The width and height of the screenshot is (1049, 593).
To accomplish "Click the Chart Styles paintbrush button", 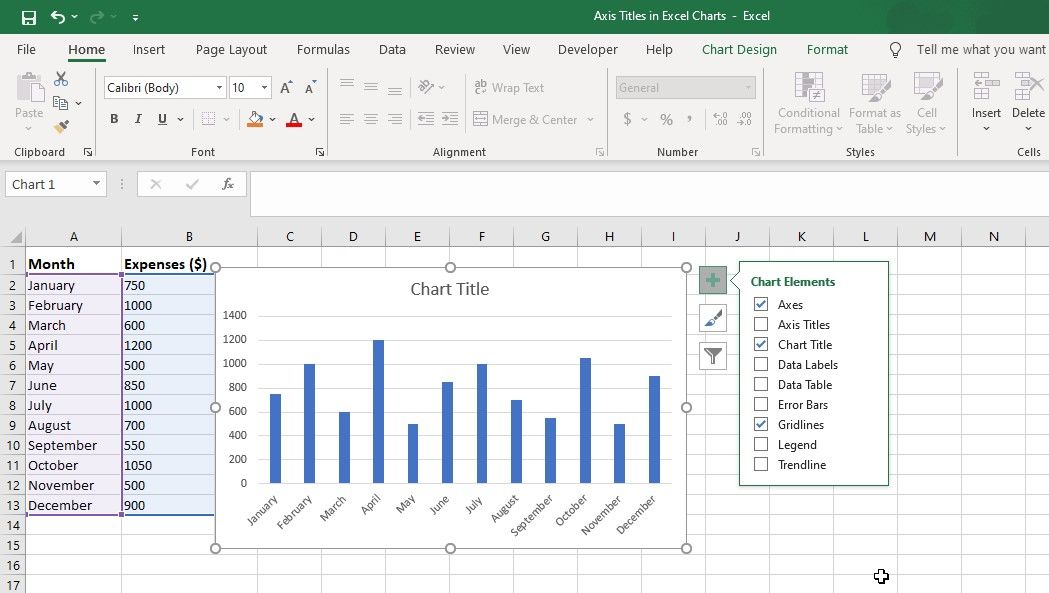I will [713, 319].
